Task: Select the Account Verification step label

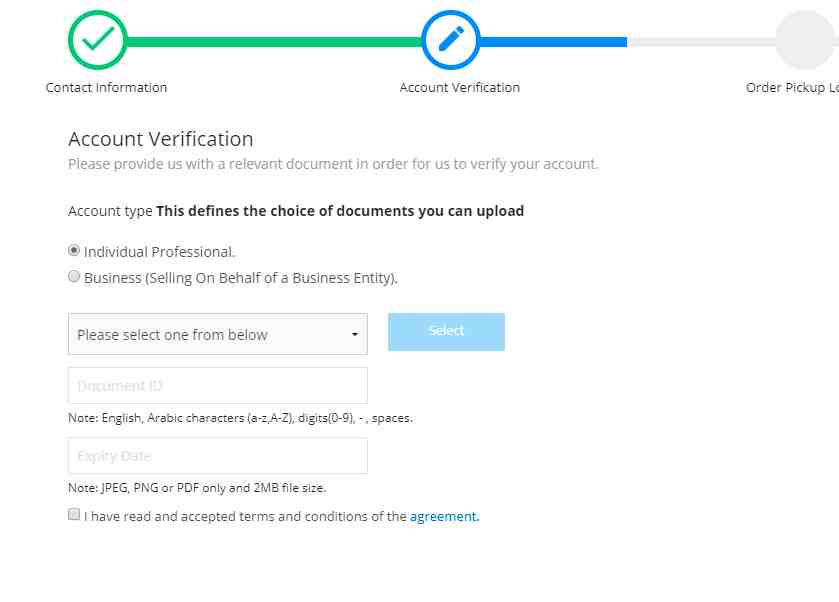Action: click(459, 87)
